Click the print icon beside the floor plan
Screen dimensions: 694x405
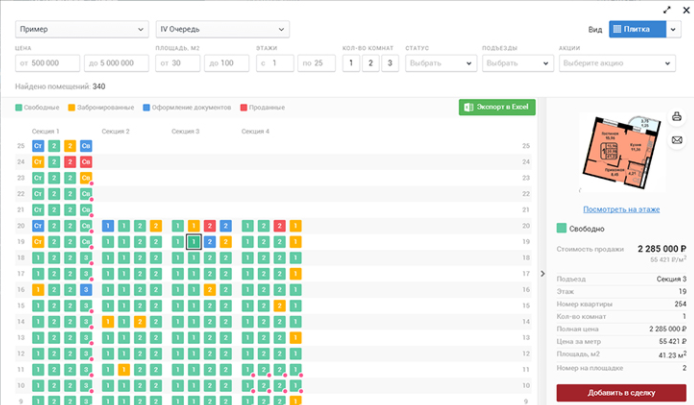[x=676, y=116]
